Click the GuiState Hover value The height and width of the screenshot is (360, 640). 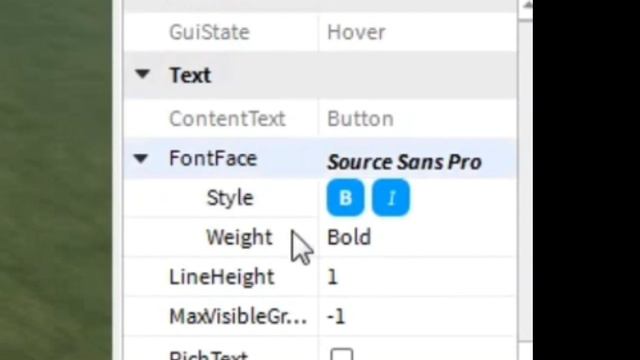coord(356,32)
